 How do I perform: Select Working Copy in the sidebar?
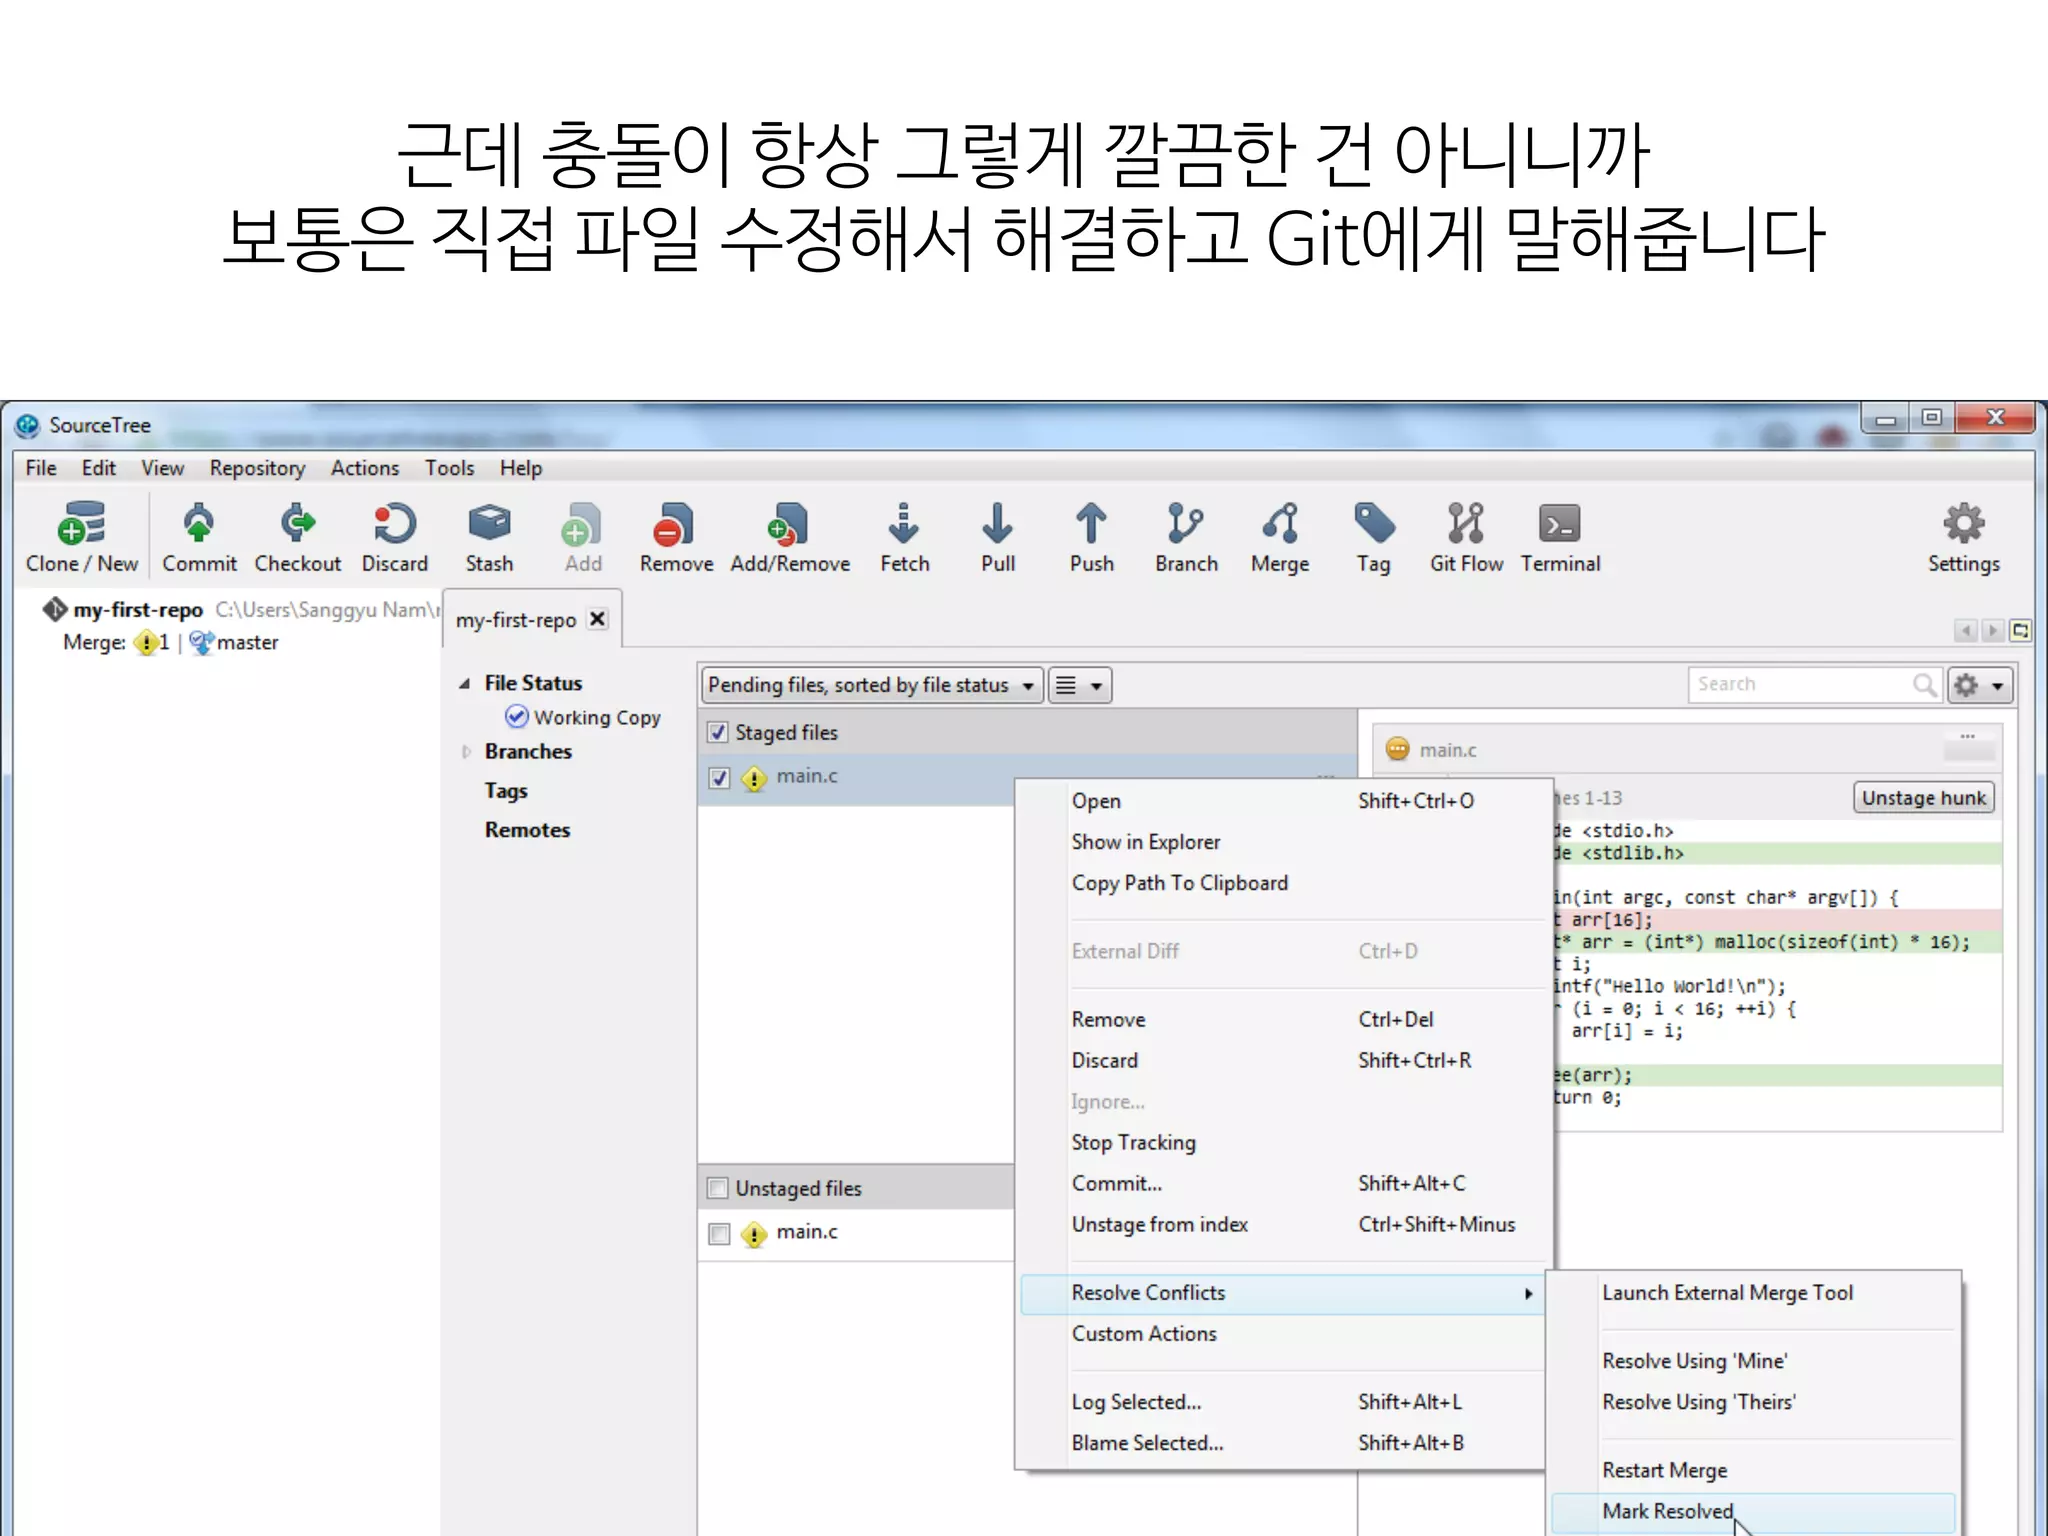pyautogui.click(x=597, y=718)
